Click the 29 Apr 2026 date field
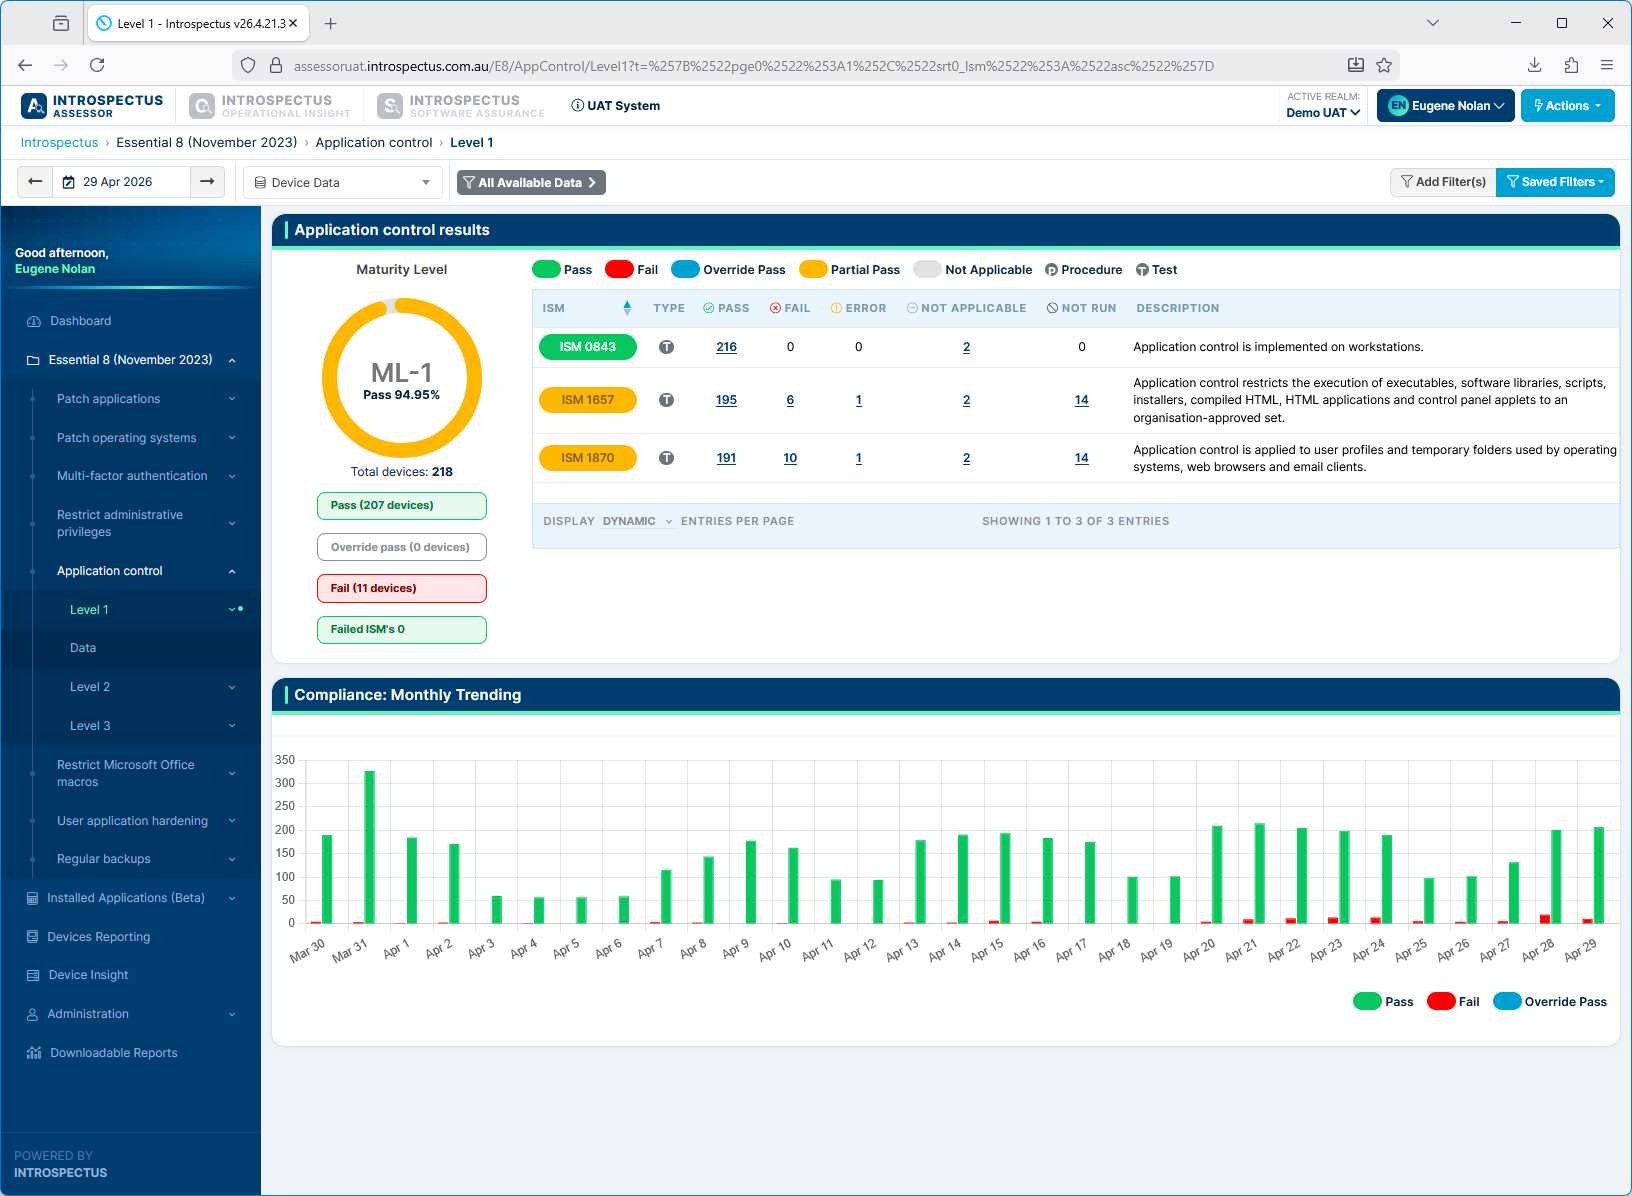Viewport: 1632px width, 1196px height. pos(118,182)
